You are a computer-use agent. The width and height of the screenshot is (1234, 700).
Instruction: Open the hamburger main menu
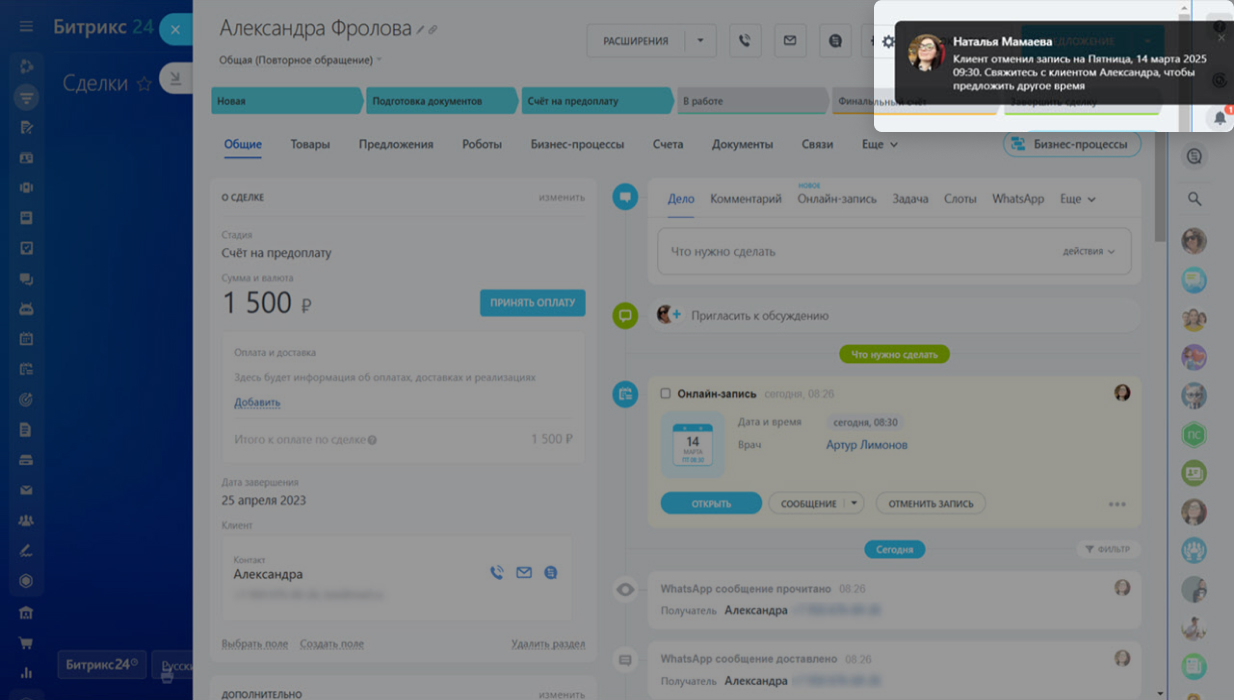pyautogui.click(x=26, y=27)
